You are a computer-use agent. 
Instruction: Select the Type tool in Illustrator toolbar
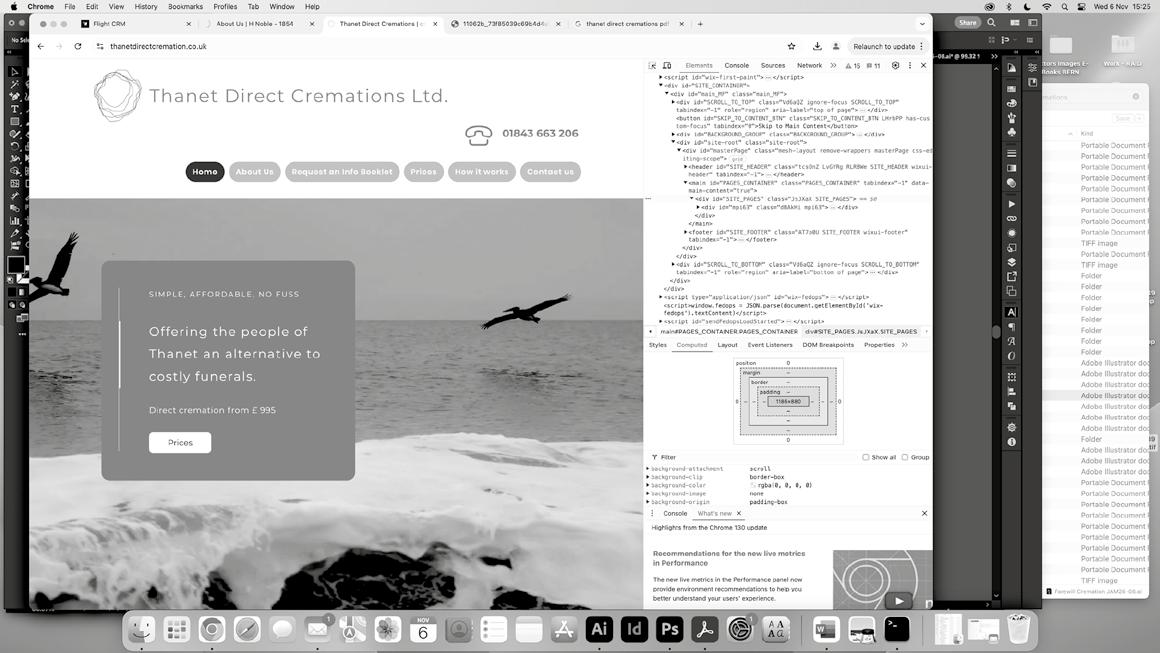tap(14, 109)
